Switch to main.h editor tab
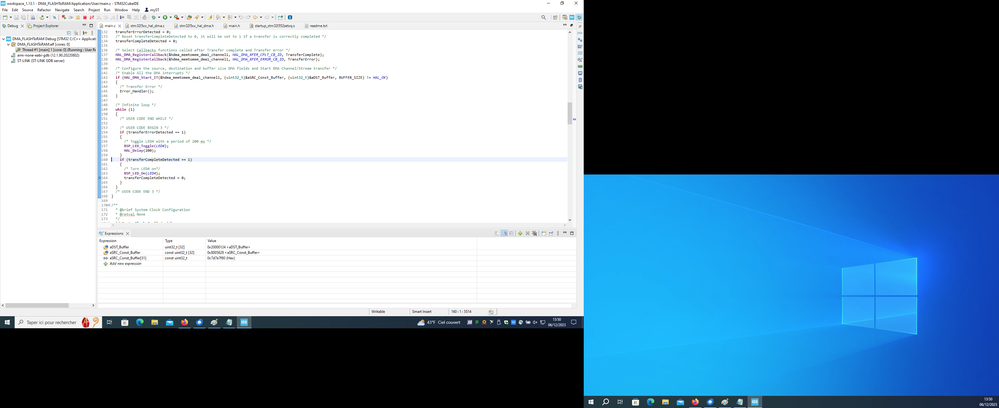The image size is (999, 408). (232, 26)
